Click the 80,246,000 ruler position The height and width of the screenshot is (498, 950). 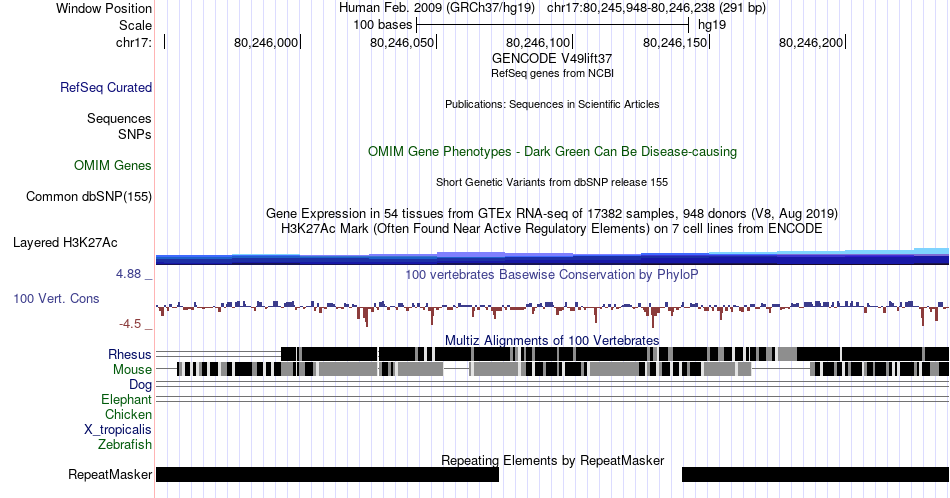pos(266,42)
